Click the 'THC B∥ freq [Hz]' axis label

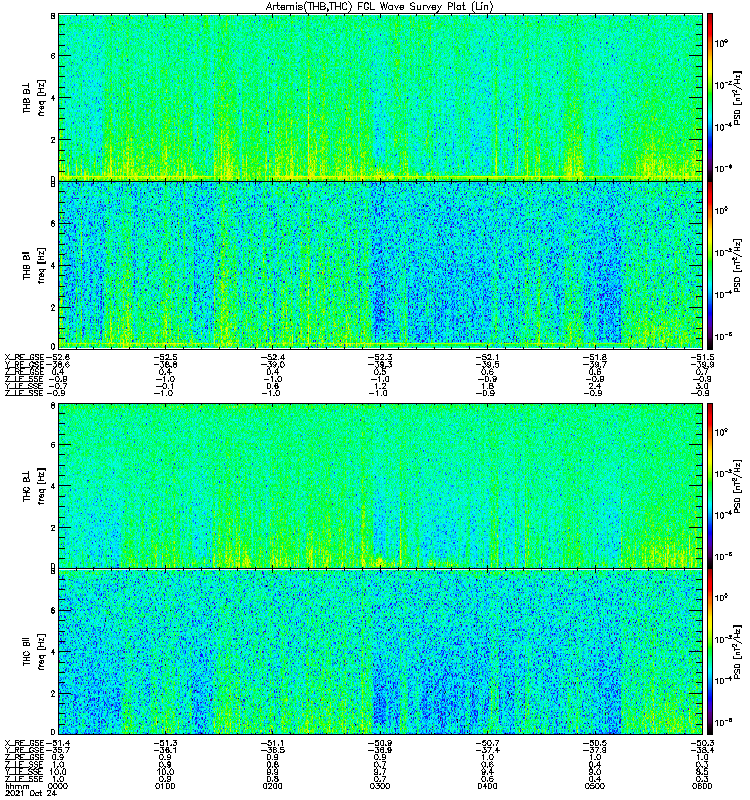pos(34,652)
